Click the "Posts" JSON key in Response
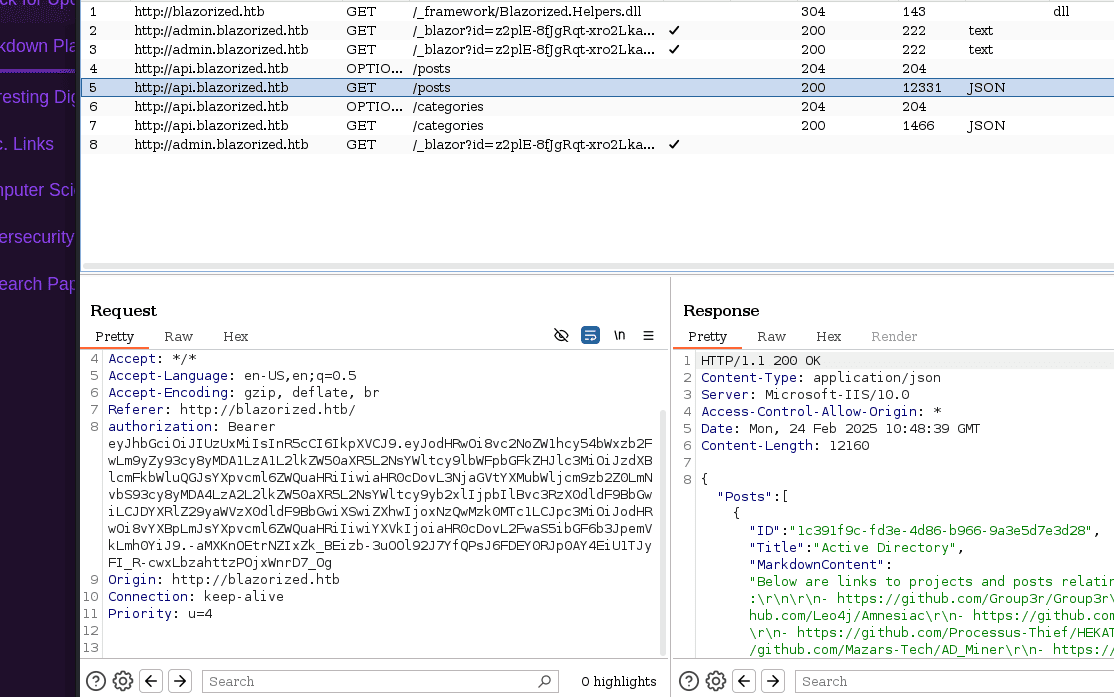Viewport: 1114px width, 697px height. click(x=745, y=497)
